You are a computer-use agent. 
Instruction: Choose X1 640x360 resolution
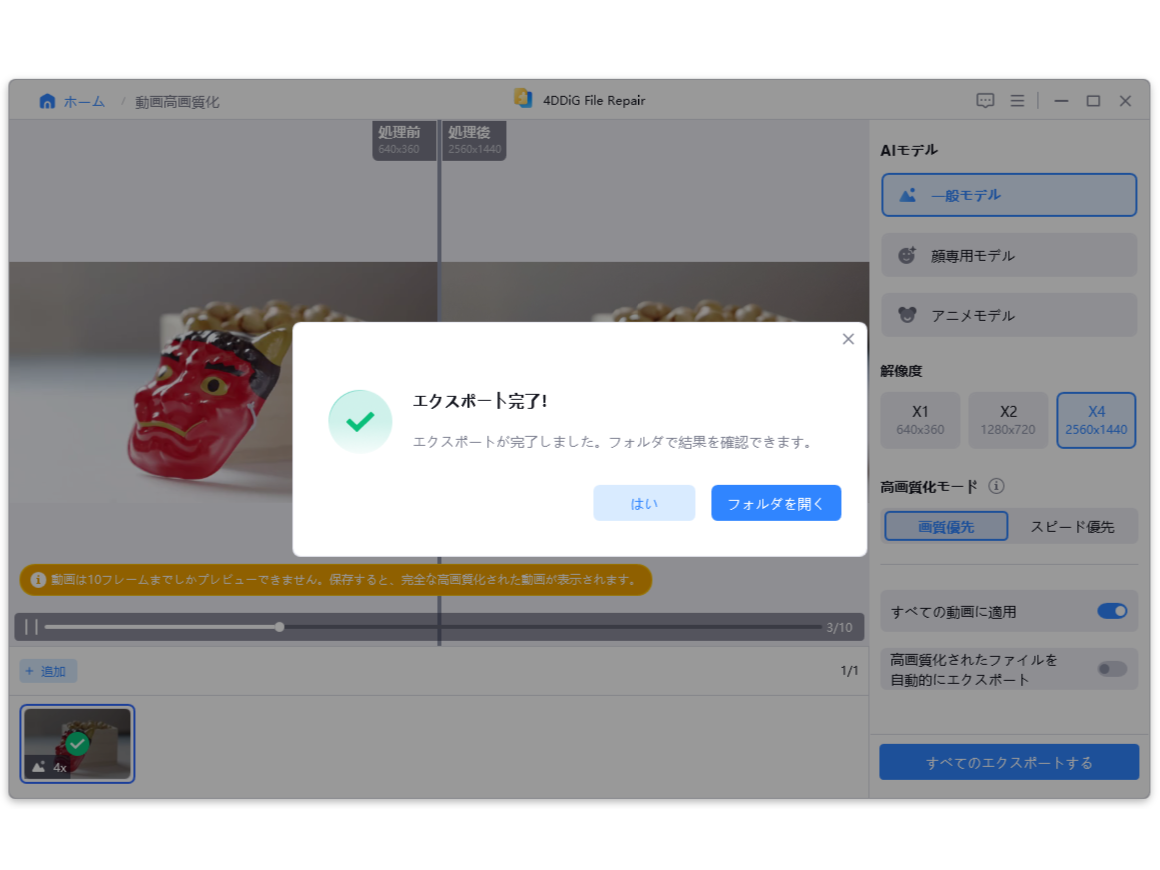(x=920, y=420)
